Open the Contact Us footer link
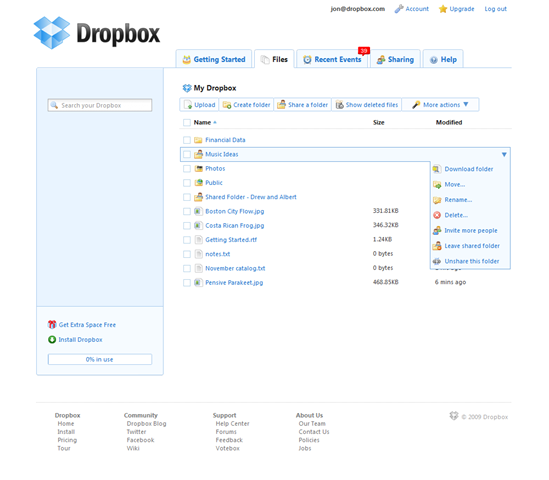Screen dimensions: 549x480 point(314,432)
